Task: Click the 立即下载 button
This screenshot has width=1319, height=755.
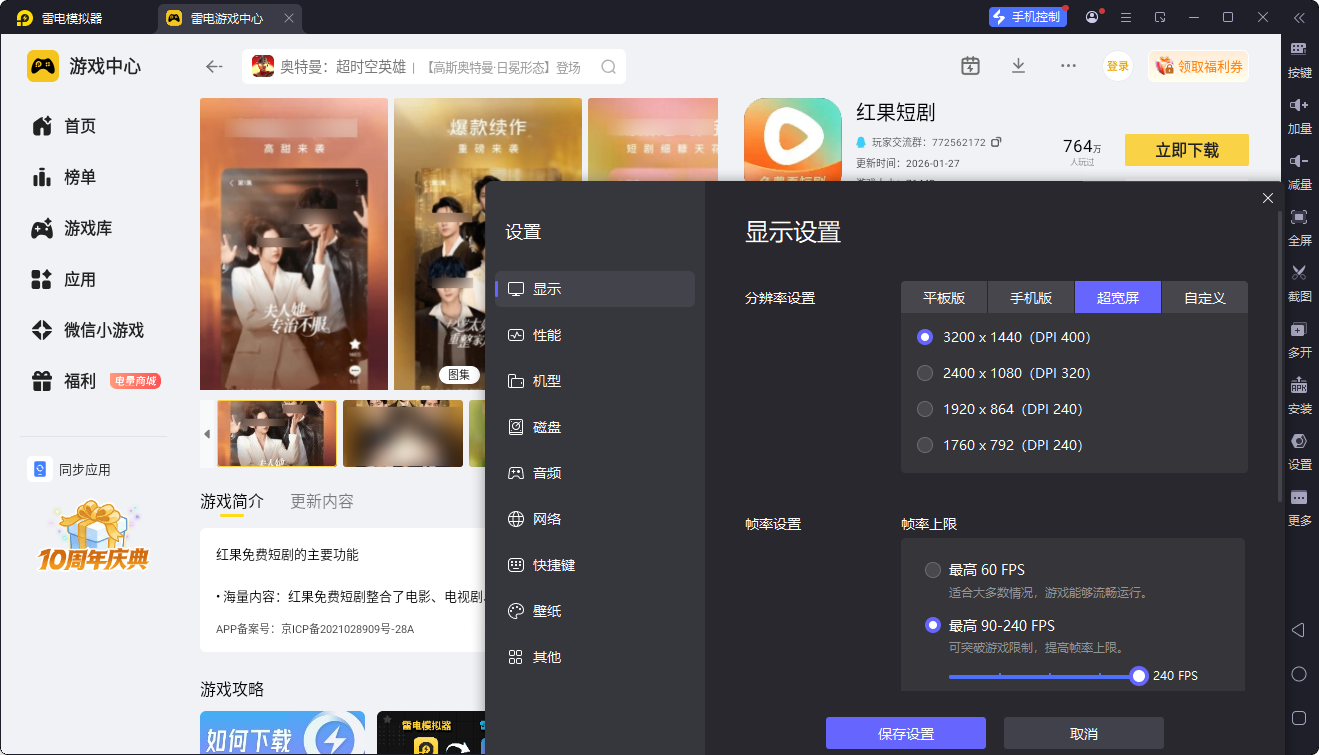Action: coord(1186,150)
